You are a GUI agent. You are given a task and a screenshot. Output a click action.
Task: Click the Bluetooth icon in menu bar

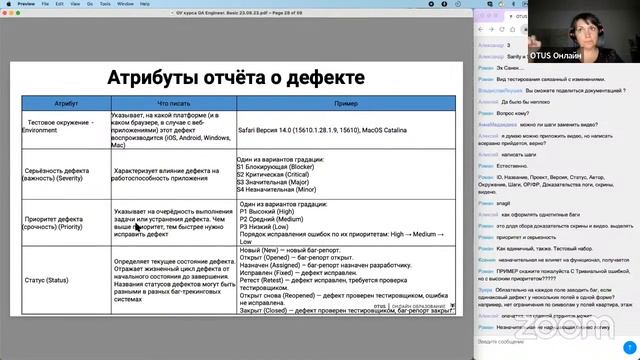513,4
